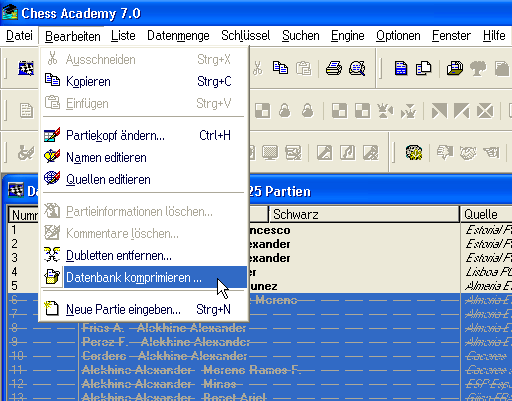
Task: Click the Dubletten entfernen icon
Action: point(52,255)
